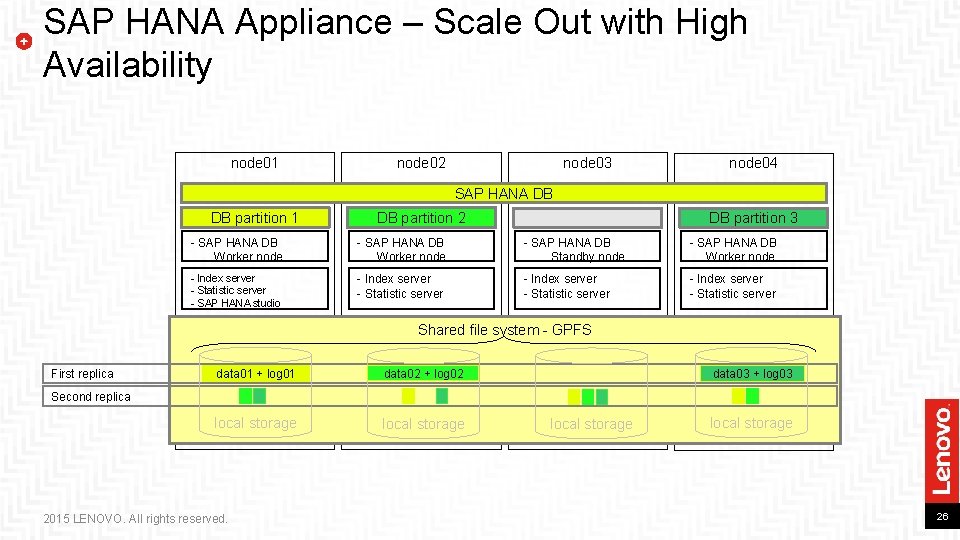This screenshot has height=540, width=960.
Task: Click local storage label under node04
Action: pyautogui.click(x=751, y=423)
